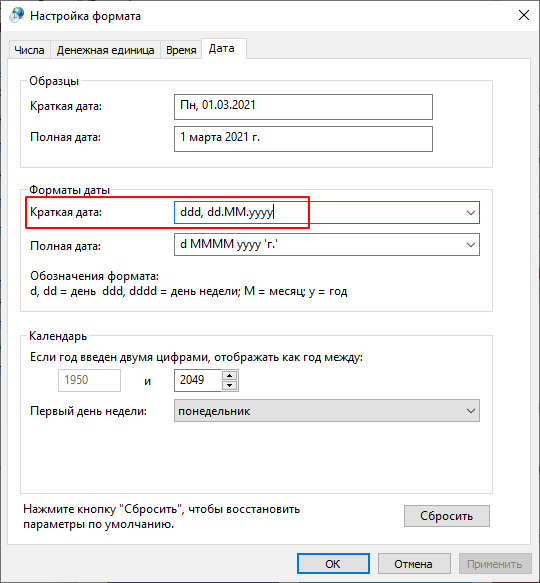Increase the 2049 year with up arrow

(230, 376)
